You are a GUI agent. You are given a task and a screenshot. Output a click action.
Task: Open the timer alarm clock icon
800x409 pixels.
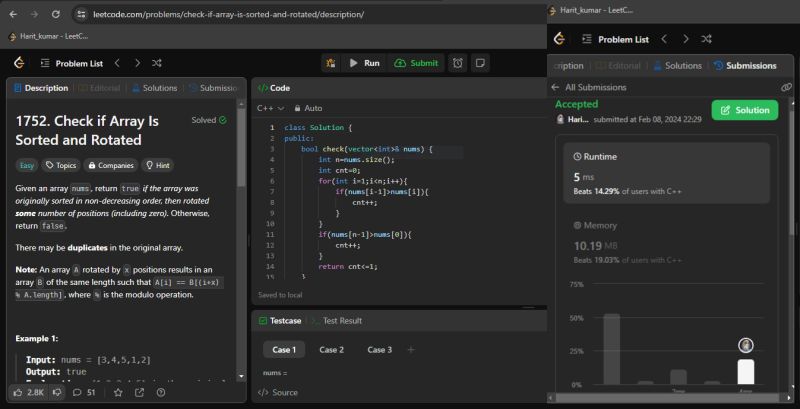pyautogui.click(x=458, y=63)
